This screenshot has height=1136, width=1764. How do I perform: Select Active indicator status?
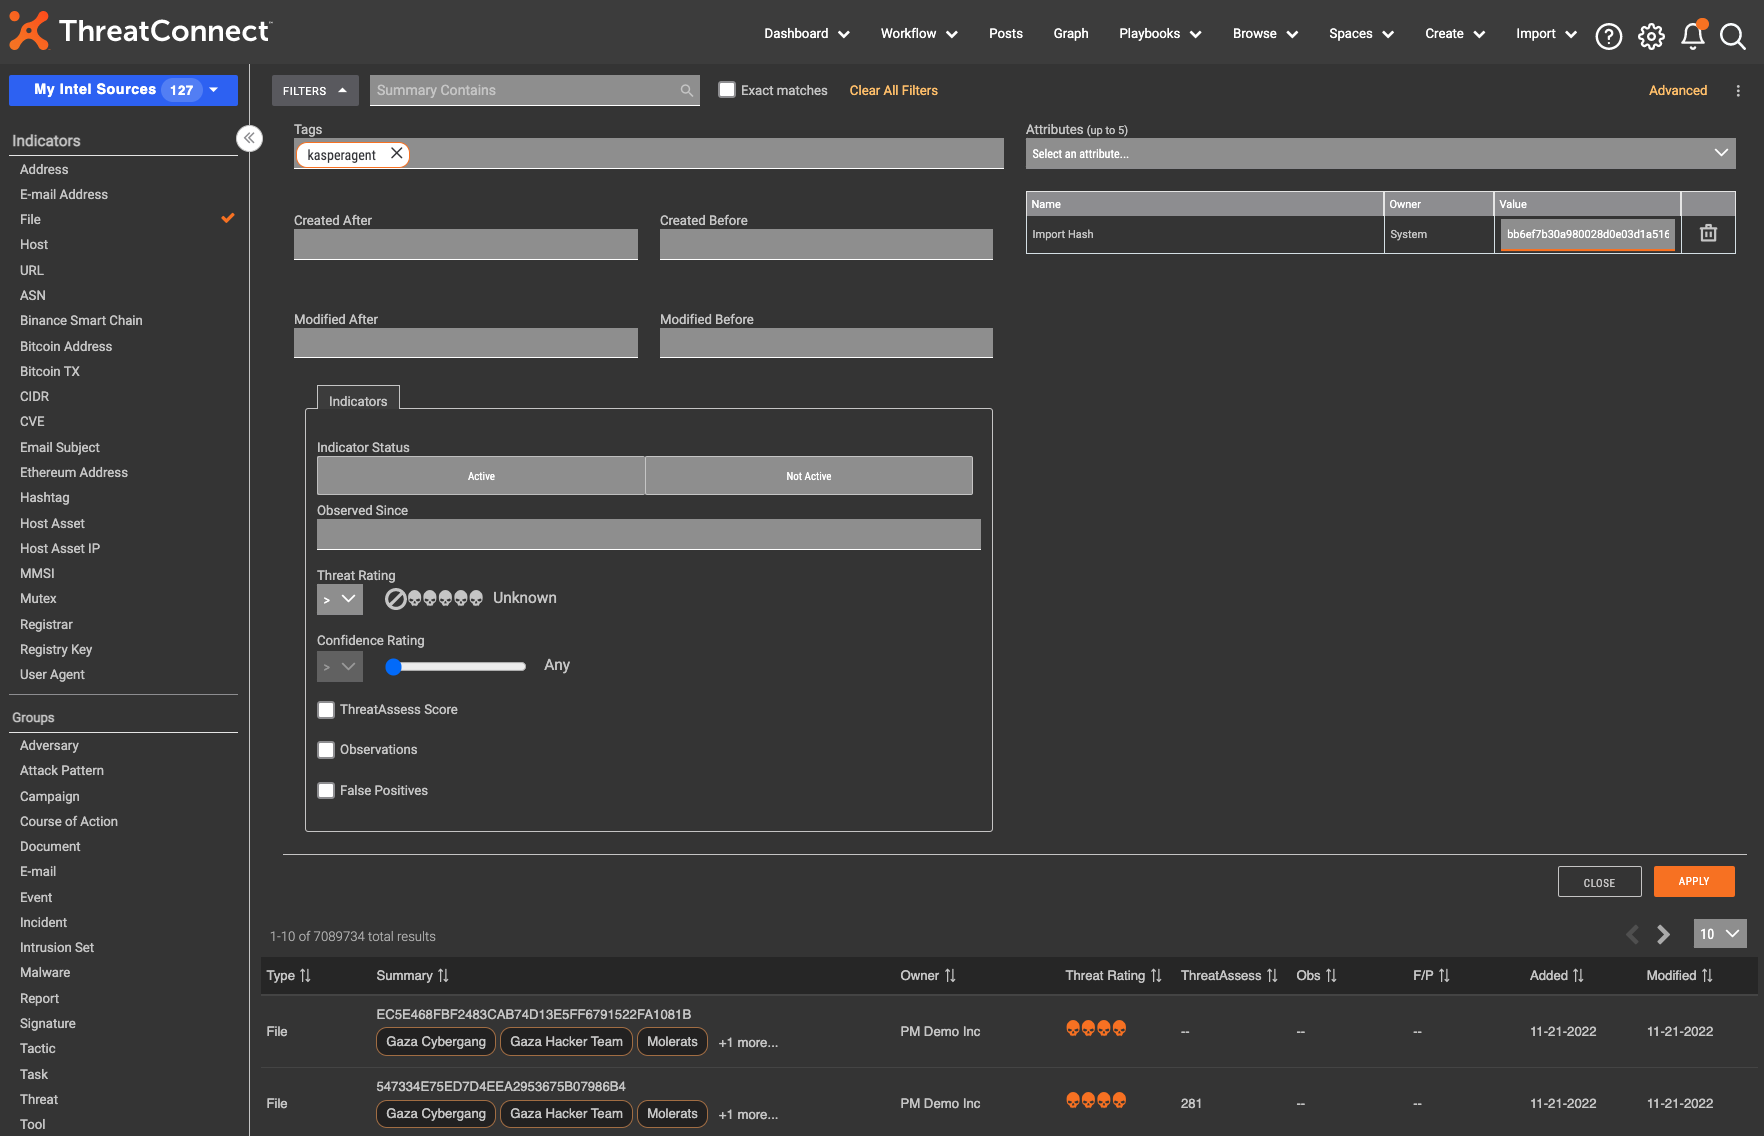point(481,475)
